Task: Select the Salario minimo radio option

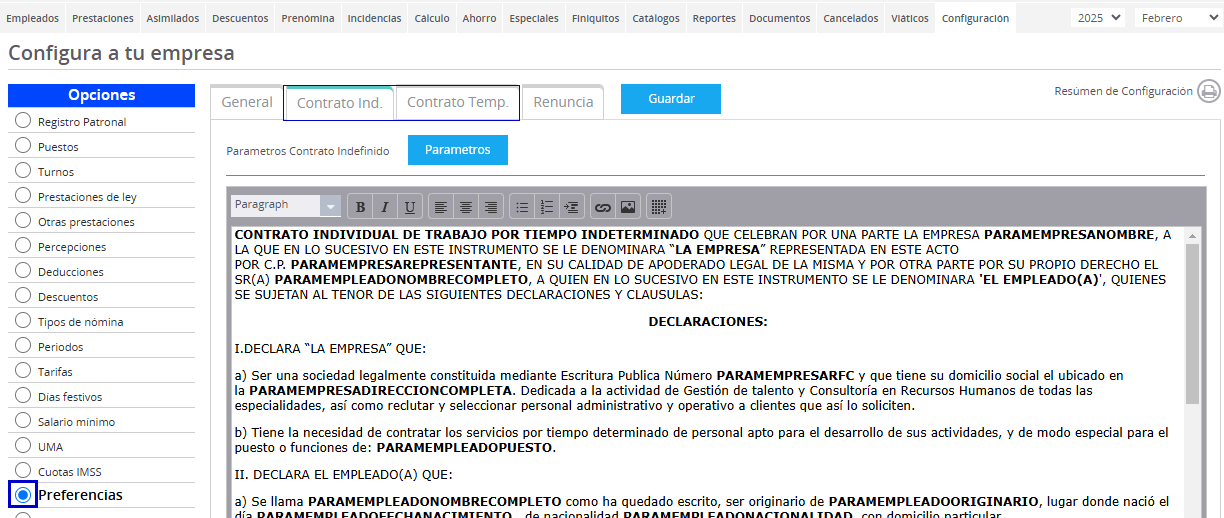Action: [x=23, y=421]
